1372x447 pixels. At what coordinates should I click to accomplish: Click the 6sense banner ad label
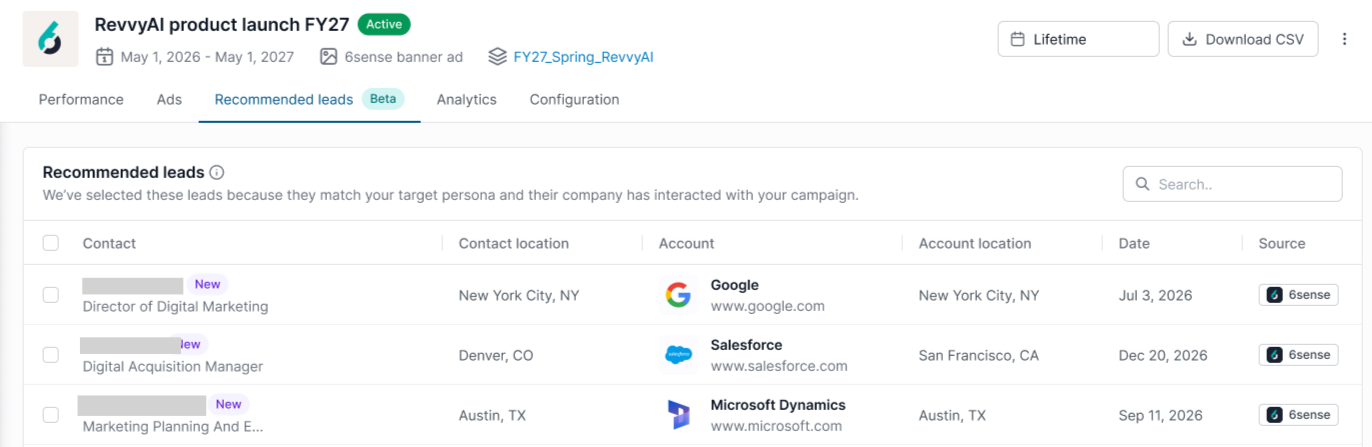coord(404,57)
